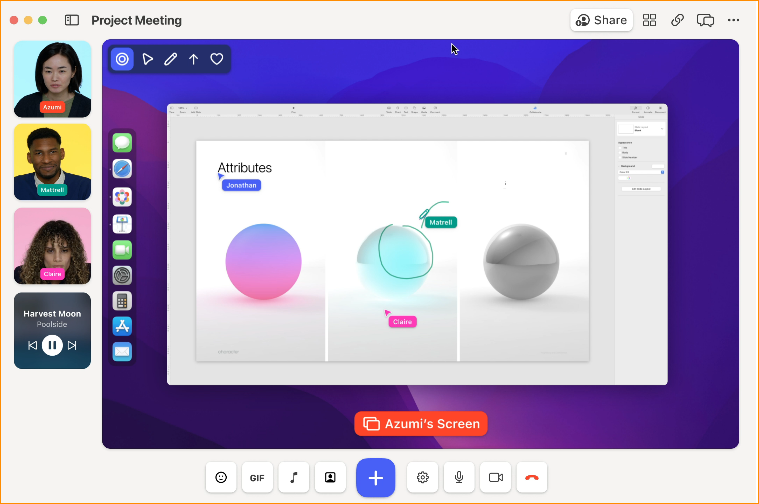The image size is (759, 504).
Task: Click the Project Meeting title
Action: coord(137,20)
